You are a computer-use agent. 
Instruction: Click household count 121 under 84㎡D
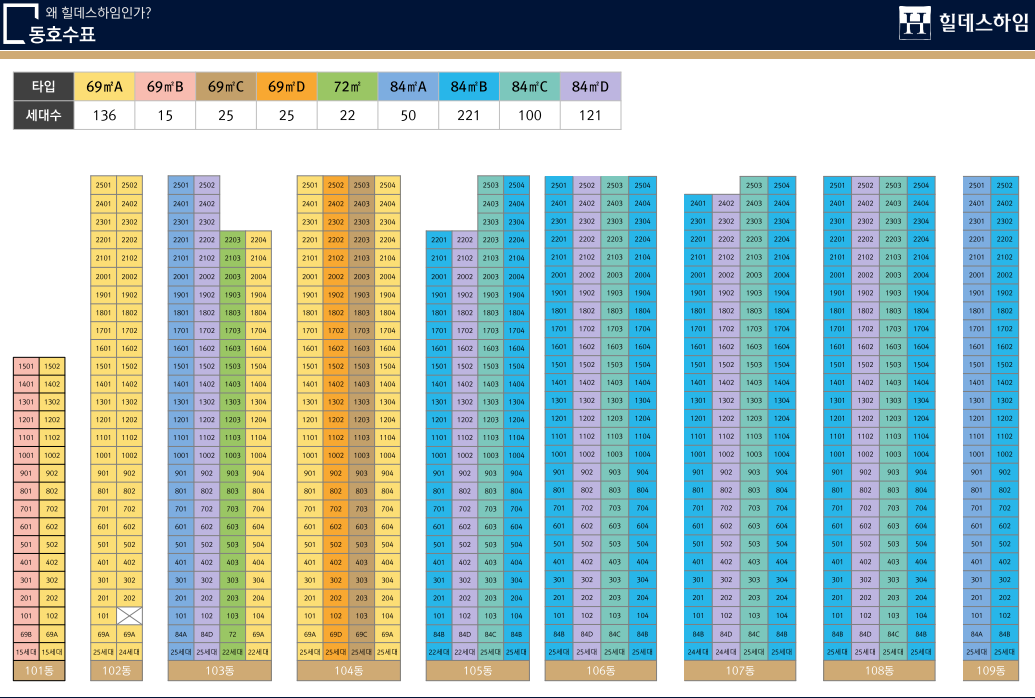[590, 116]
